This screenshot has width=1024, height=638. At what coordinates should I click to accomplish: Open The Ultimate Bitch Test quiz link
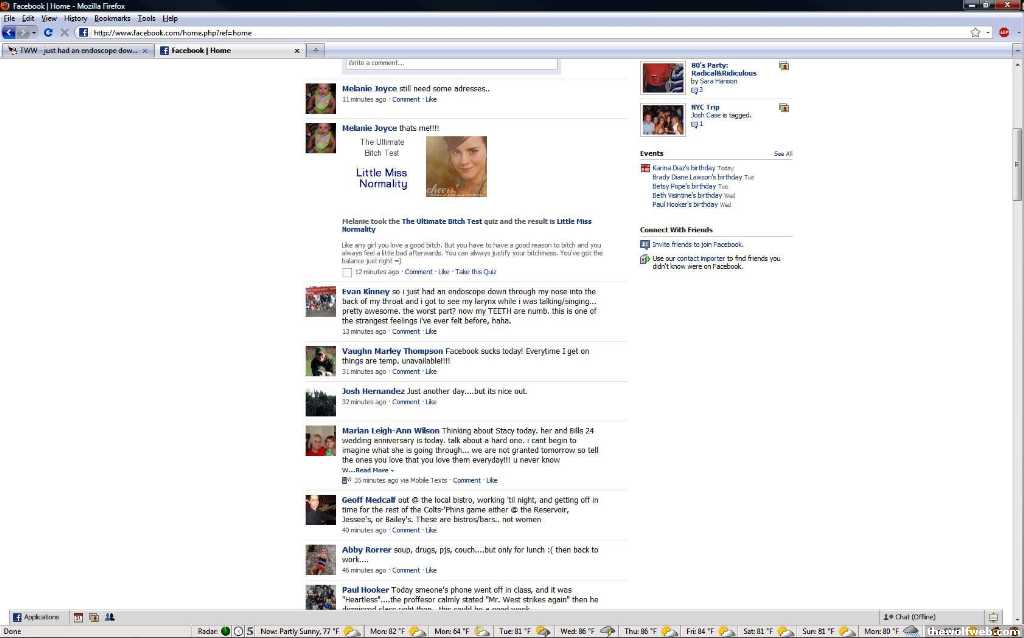[441, 221]
